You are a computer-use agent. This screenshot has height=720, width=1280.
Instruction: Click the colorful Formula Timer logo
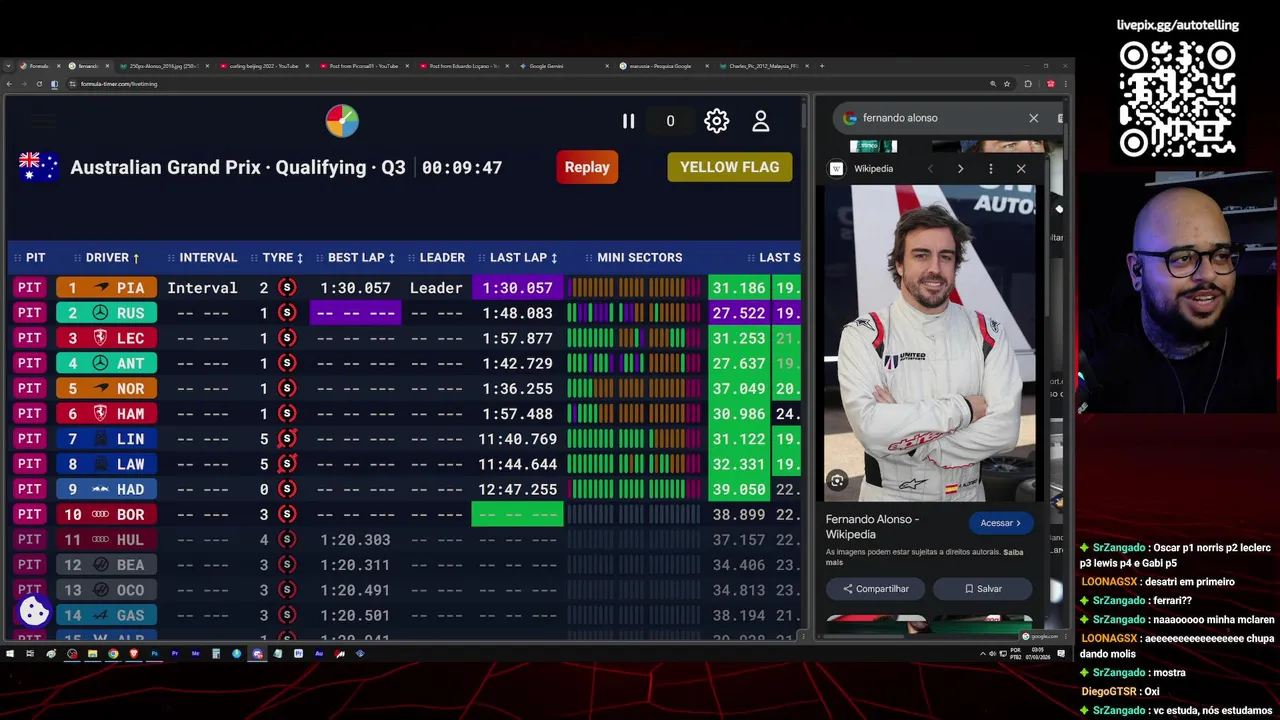click(x=342, y=121)
